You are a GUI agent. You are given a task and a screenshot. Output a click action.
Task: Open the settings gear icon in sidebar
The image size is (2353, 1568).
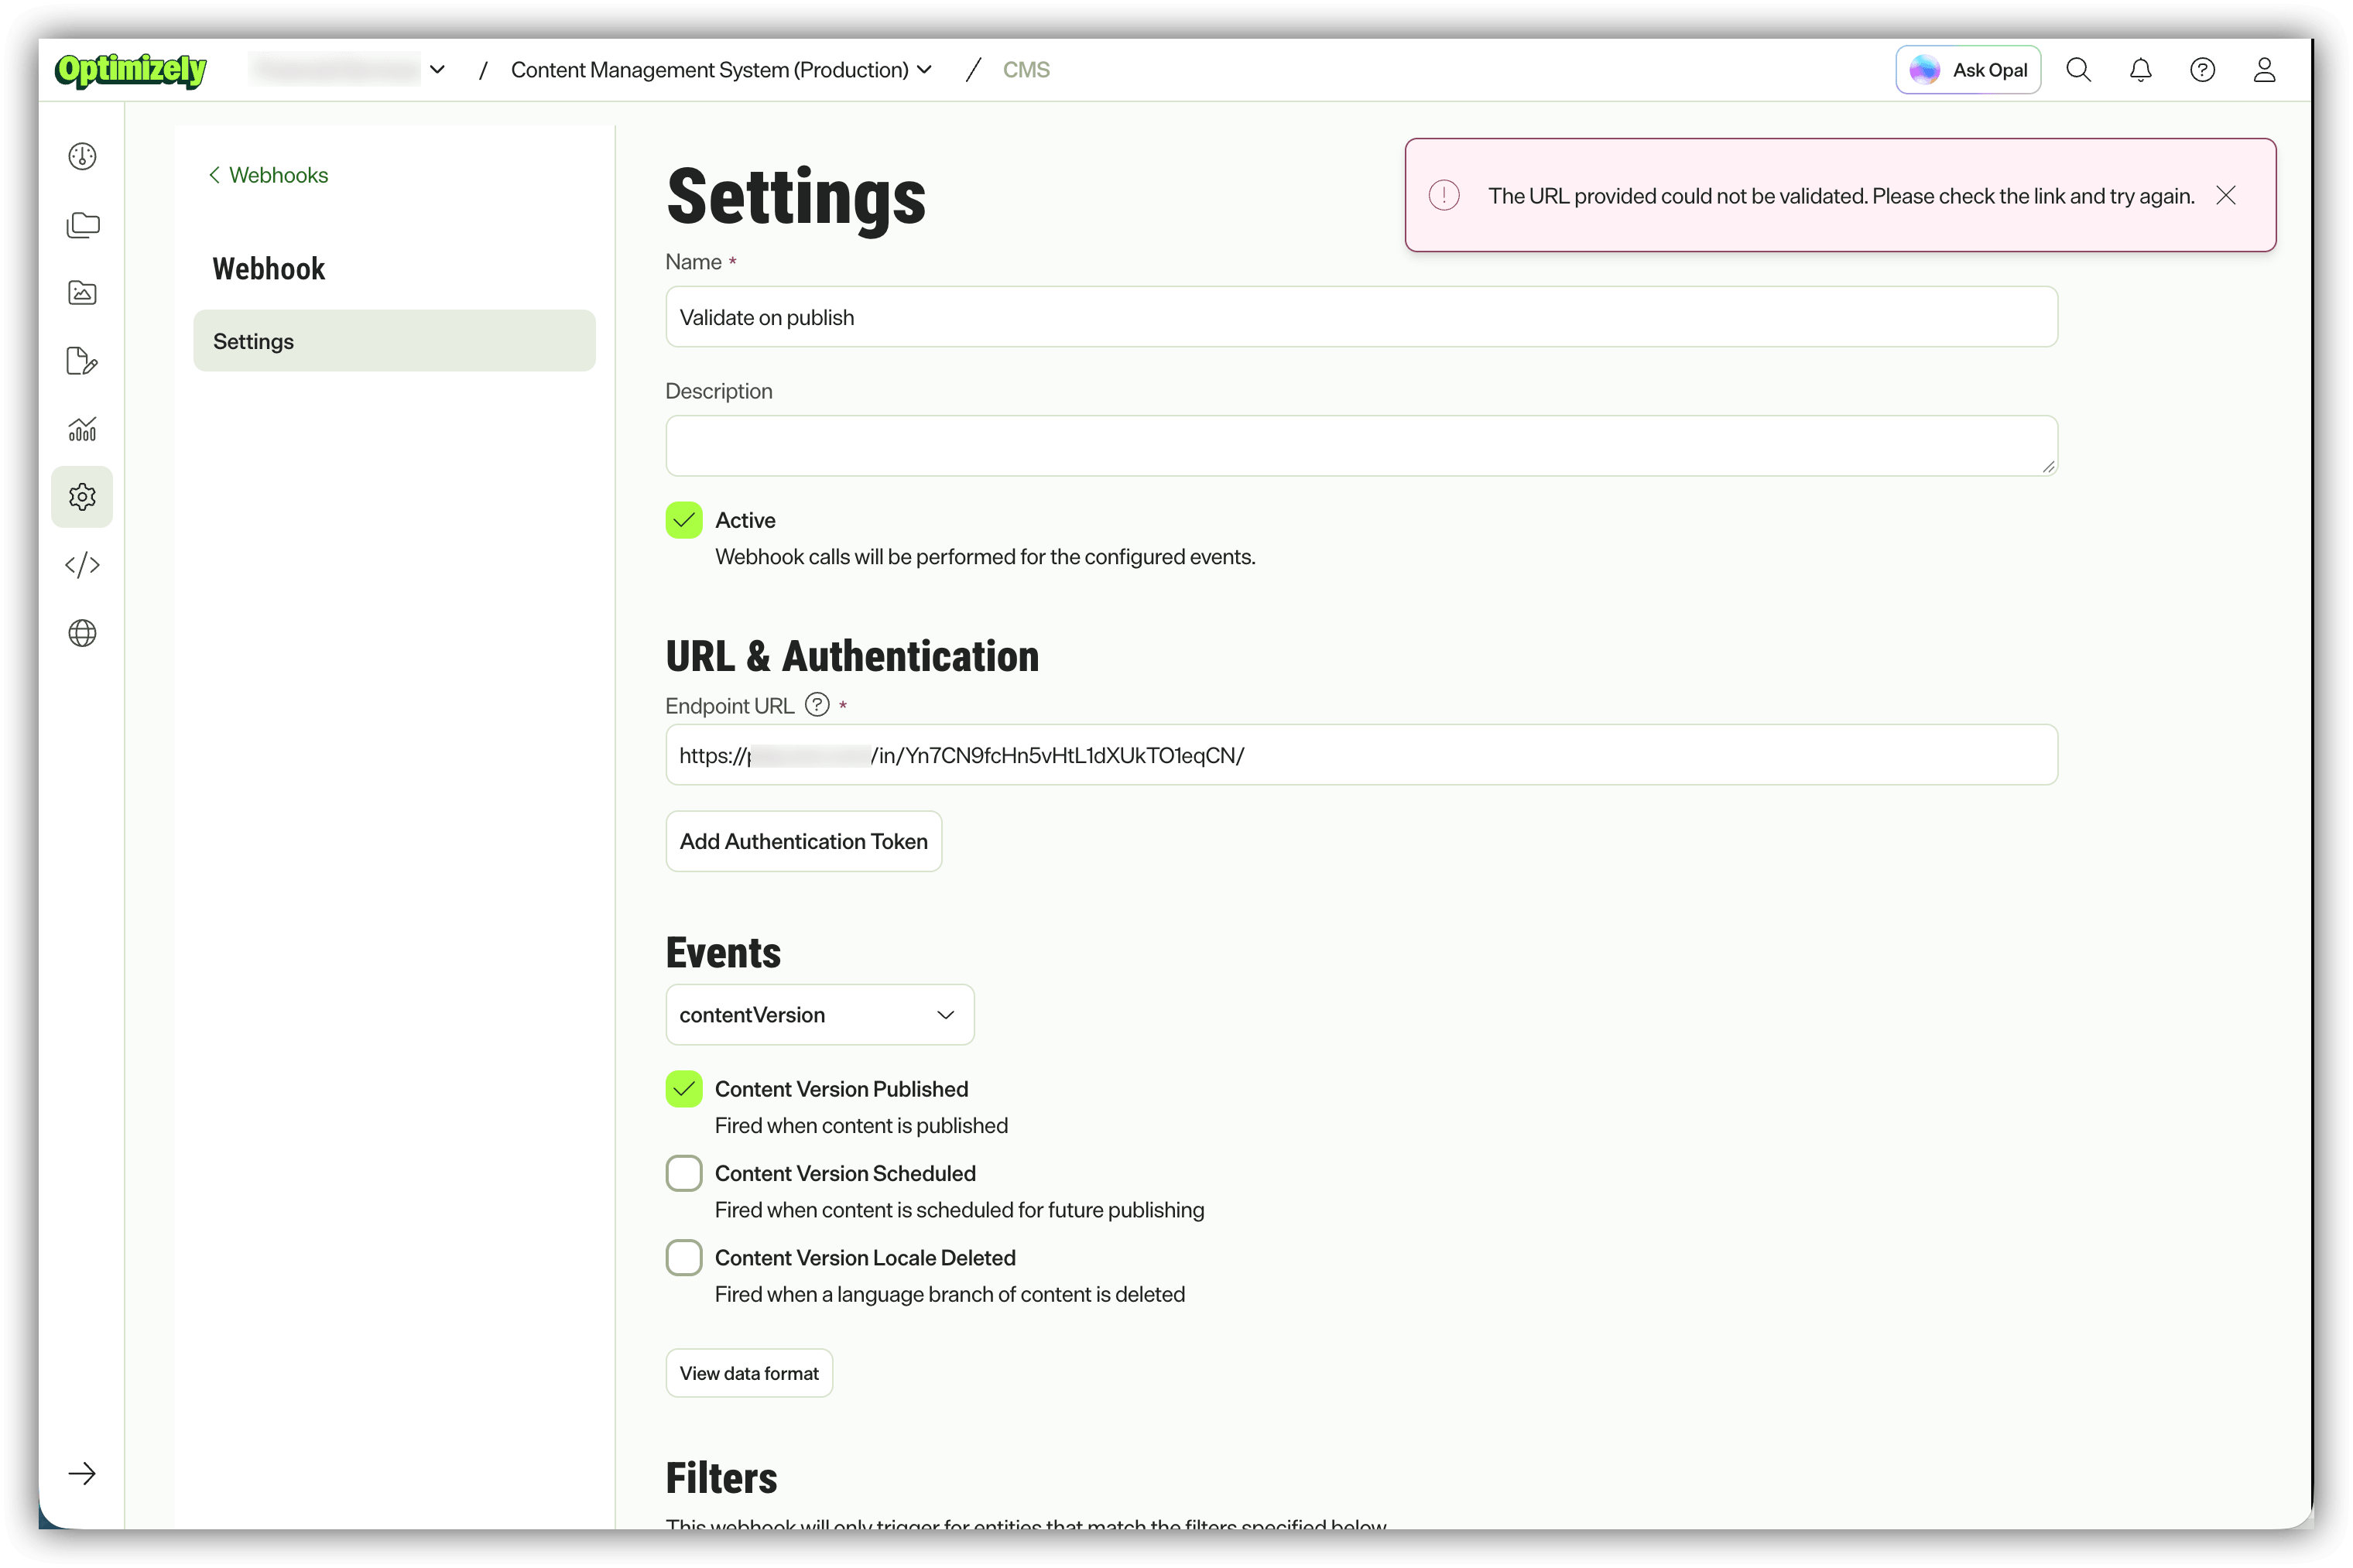point(82,497)
